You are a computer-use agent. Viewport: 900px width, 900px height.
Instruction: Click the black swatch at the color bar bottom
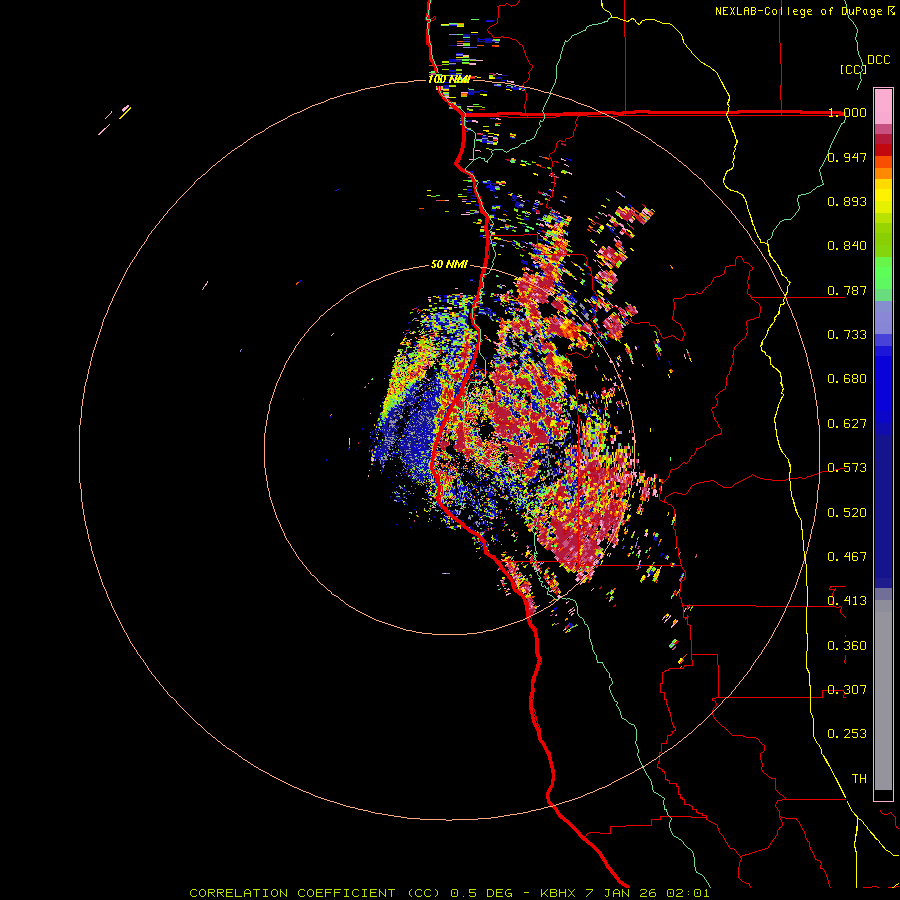883,795
